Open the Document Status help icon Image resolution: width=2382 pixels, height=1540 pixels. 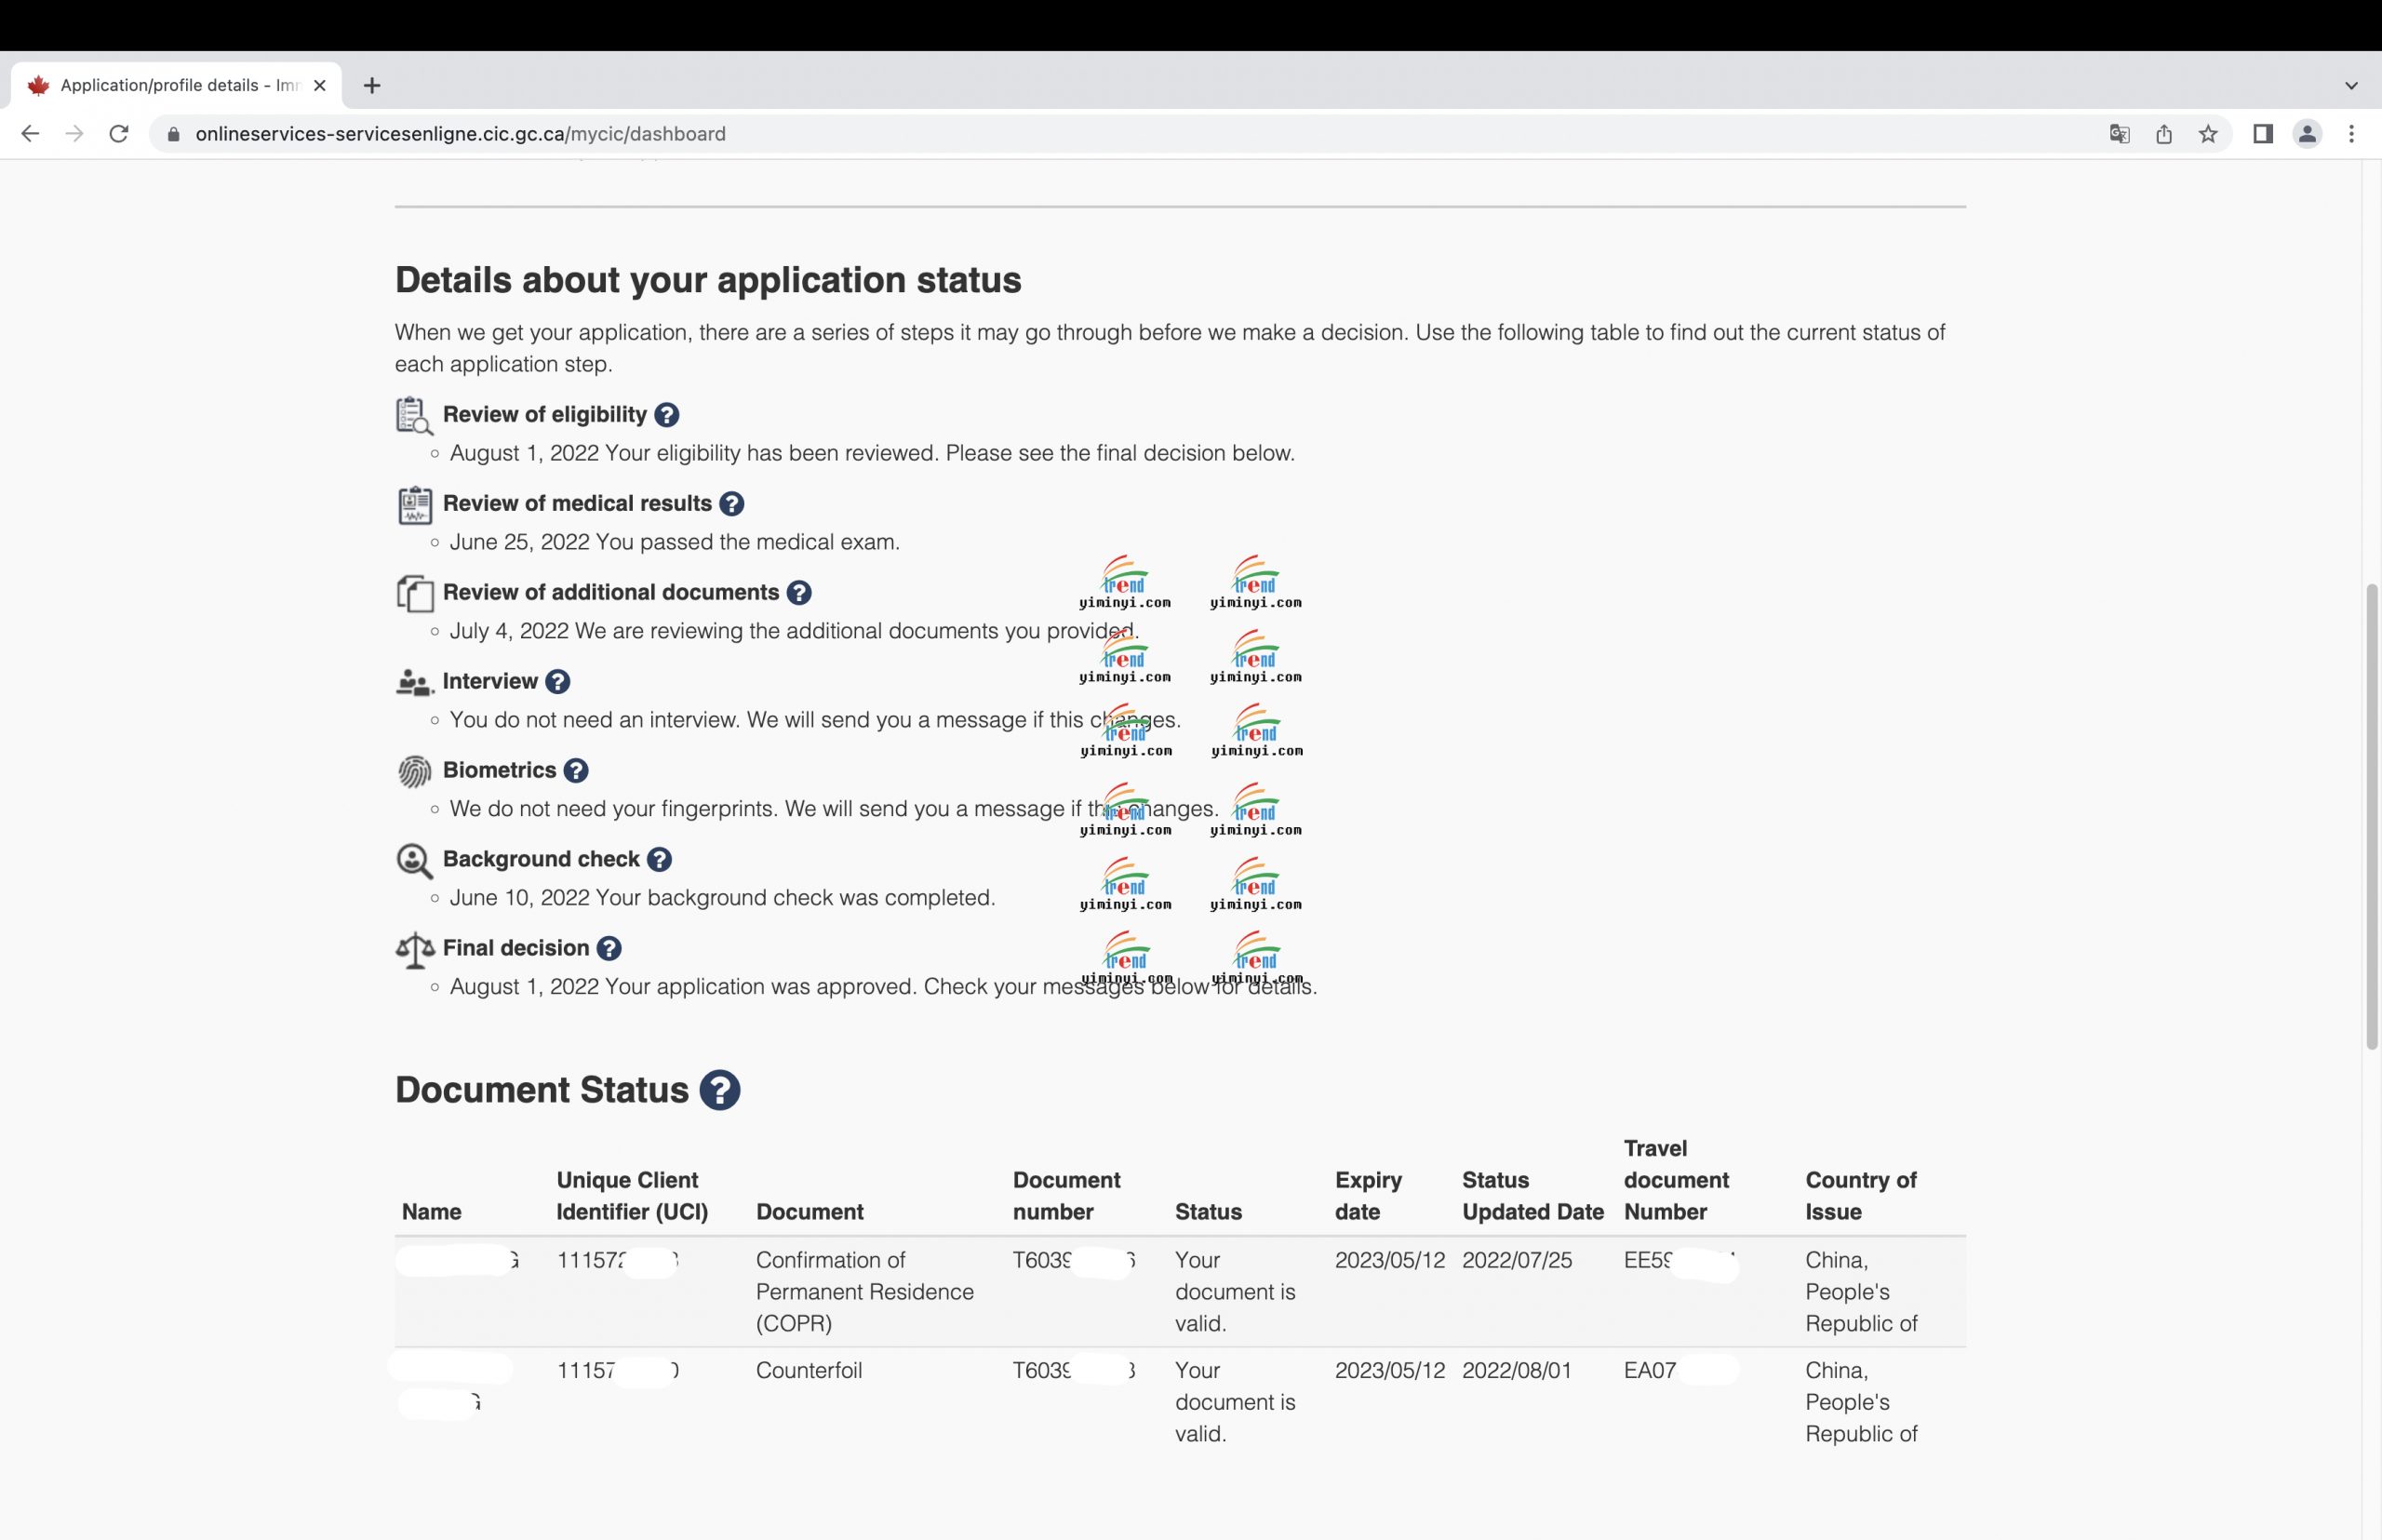(720, 1090)
